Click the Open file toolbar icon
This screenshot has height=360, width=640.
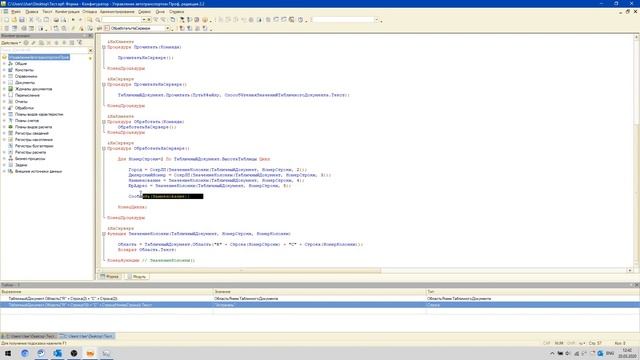point(14,20)
